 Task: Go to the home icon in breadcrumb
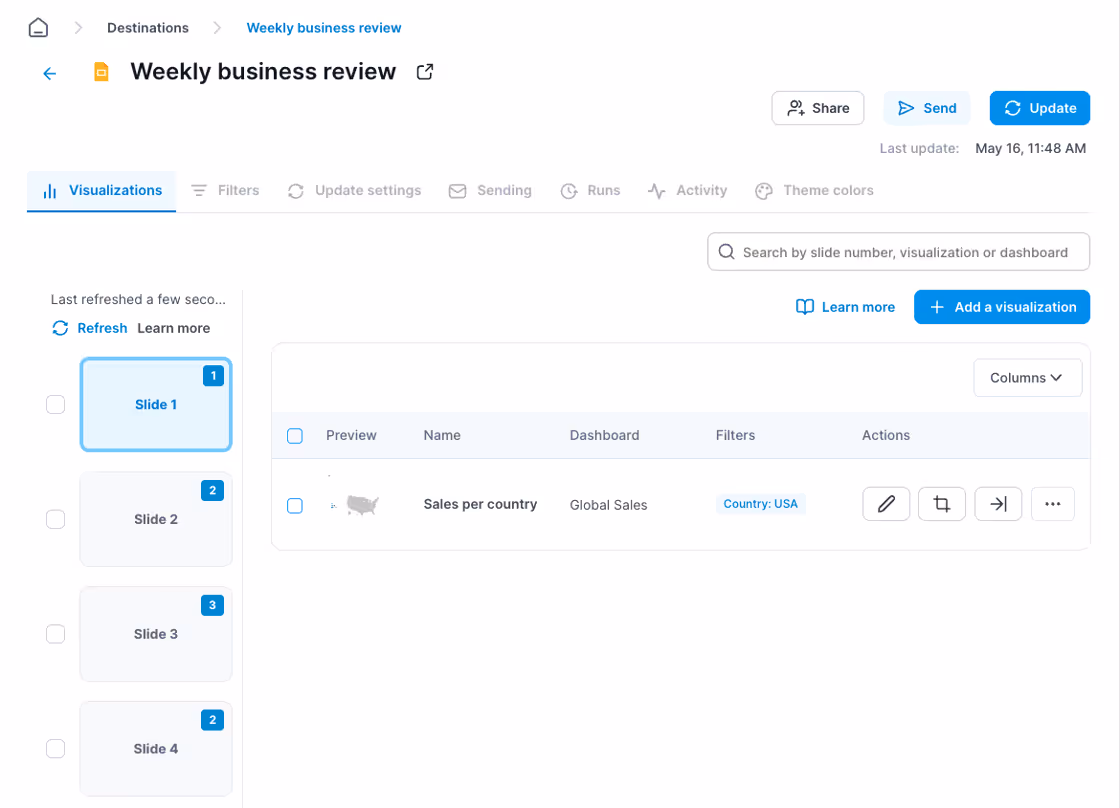pyautogui.click(x=39, y=28)
